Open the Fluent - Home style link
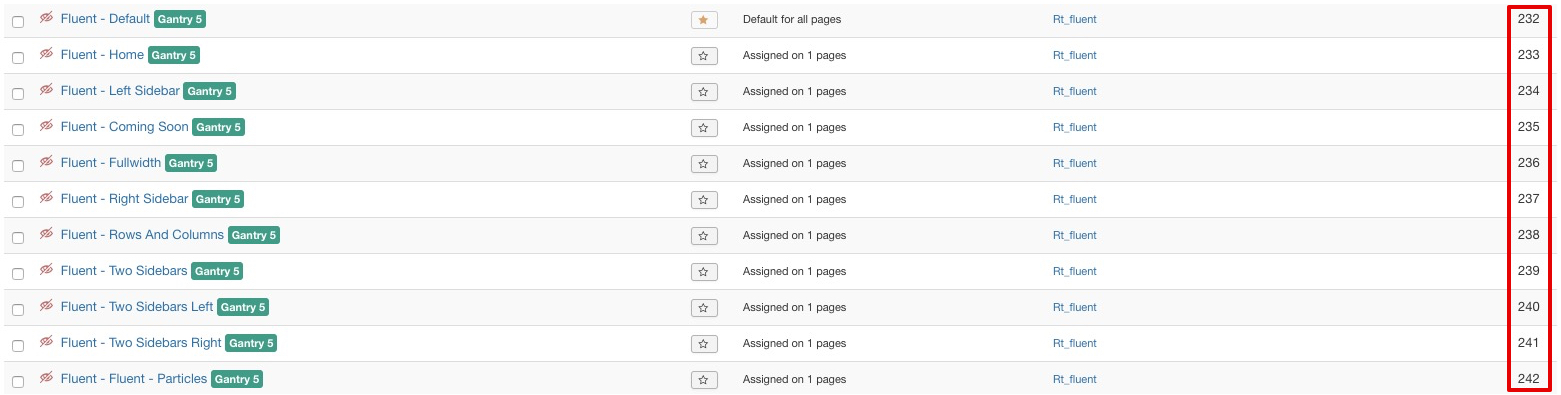The width and height of the screenshot is (1561, 395). [102, 54]
